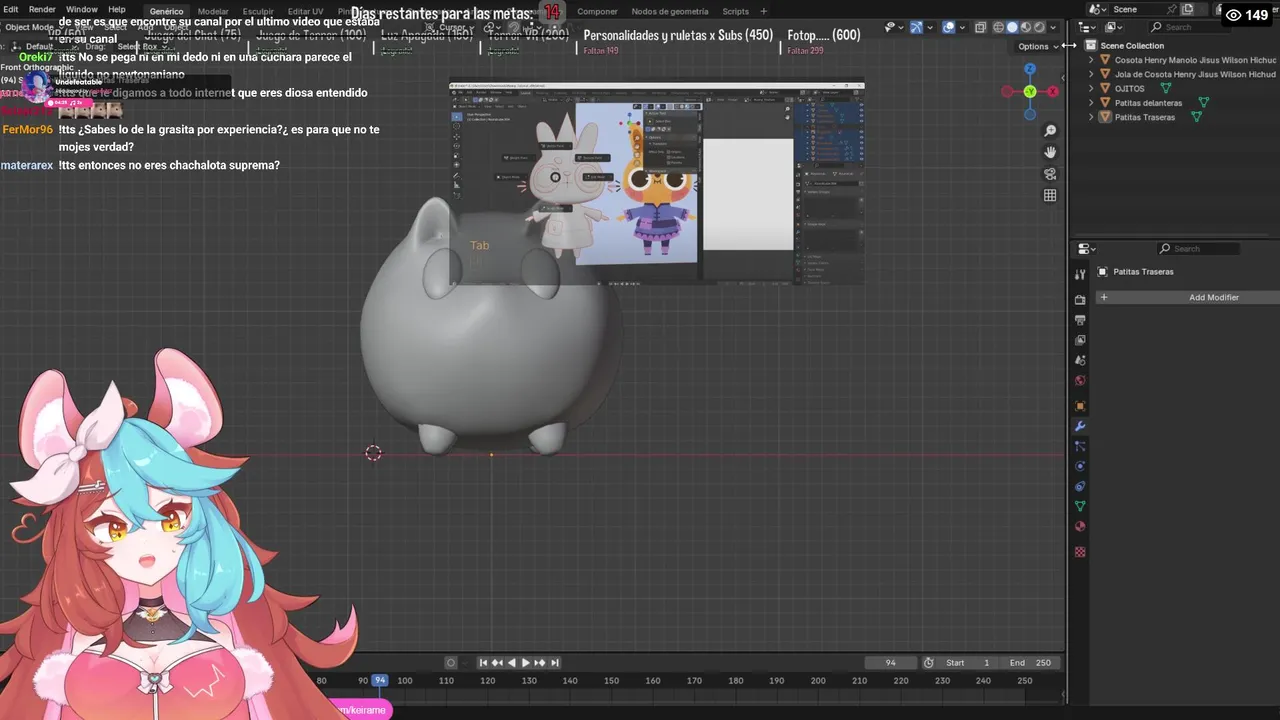
Task: Open the View Layer properties tab
Action: pos(1080,340)
